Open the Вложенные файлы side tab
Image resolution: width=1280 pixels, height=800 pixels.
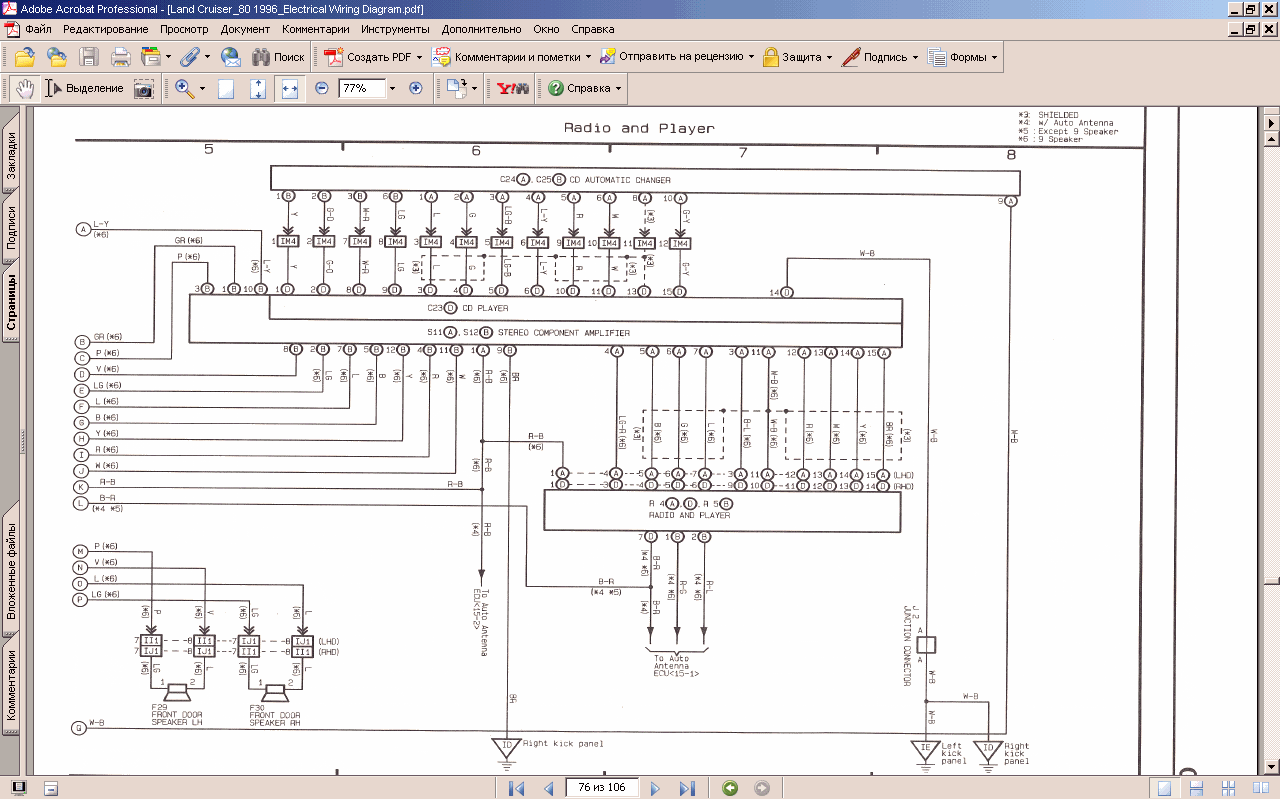11,570
